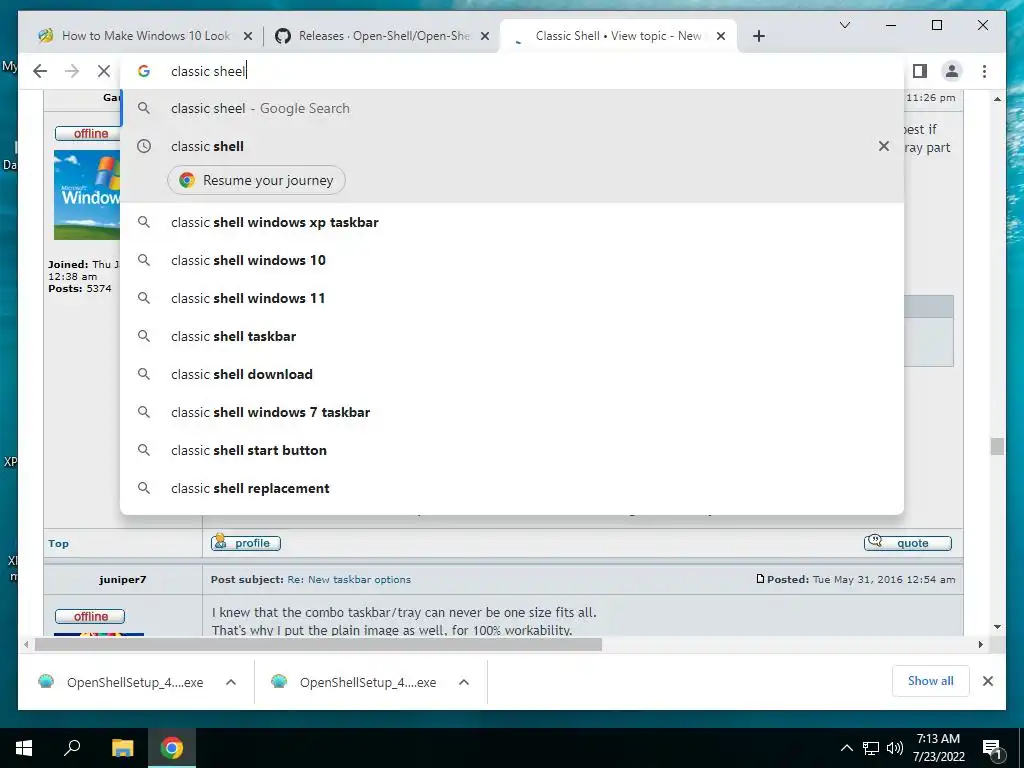Screen dimensions: 1024x768
Task: Open the Windows Start button
Action: click(24, 748)
